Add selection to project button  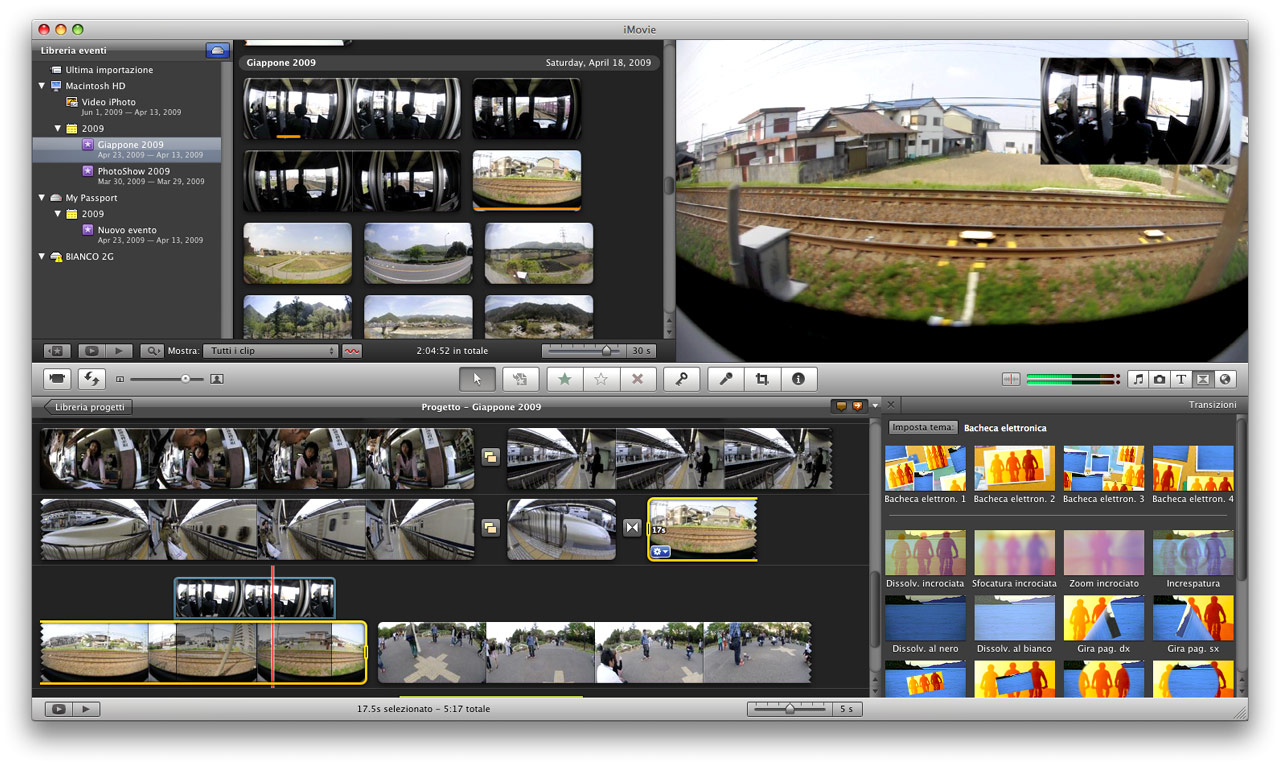pos(520,379)
